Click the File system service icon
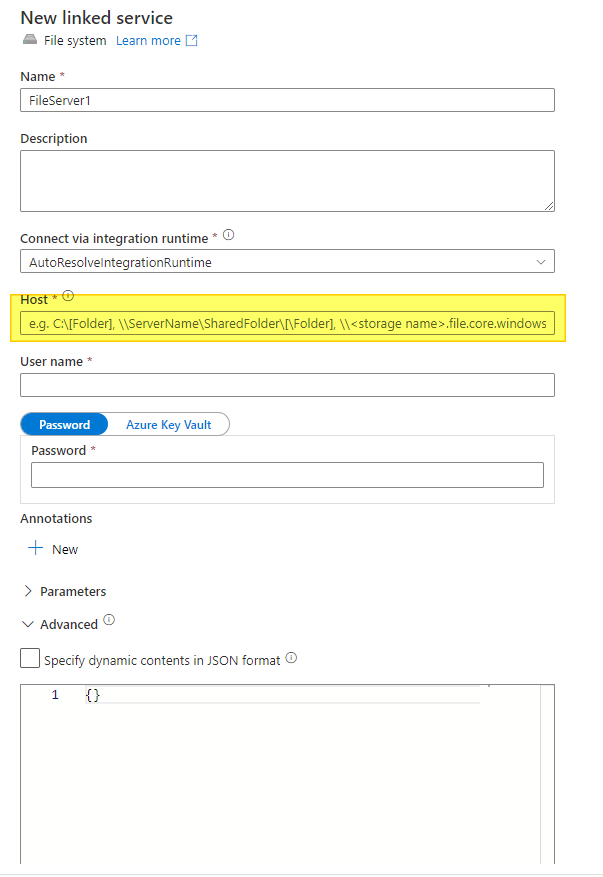The image size is (603, 877). click(x=29, y=40)
